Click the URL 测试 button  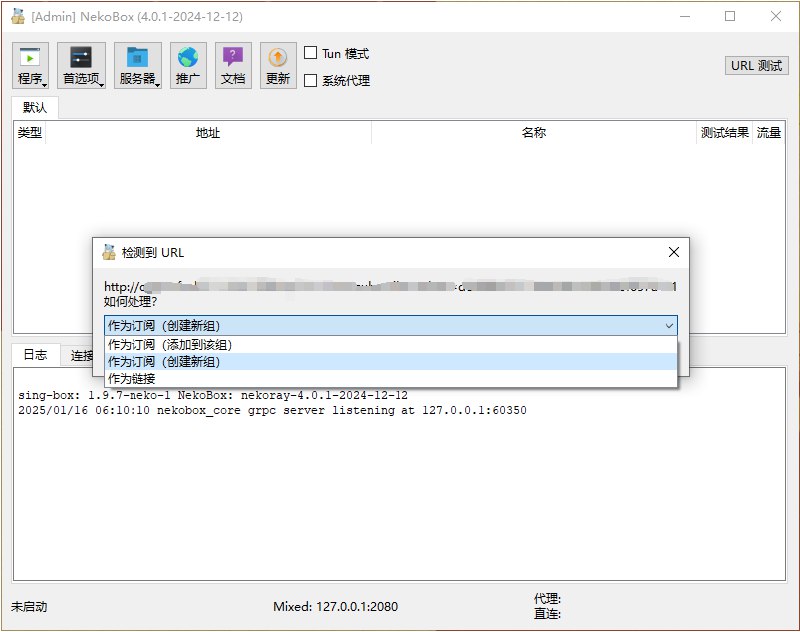coord(756,65)
